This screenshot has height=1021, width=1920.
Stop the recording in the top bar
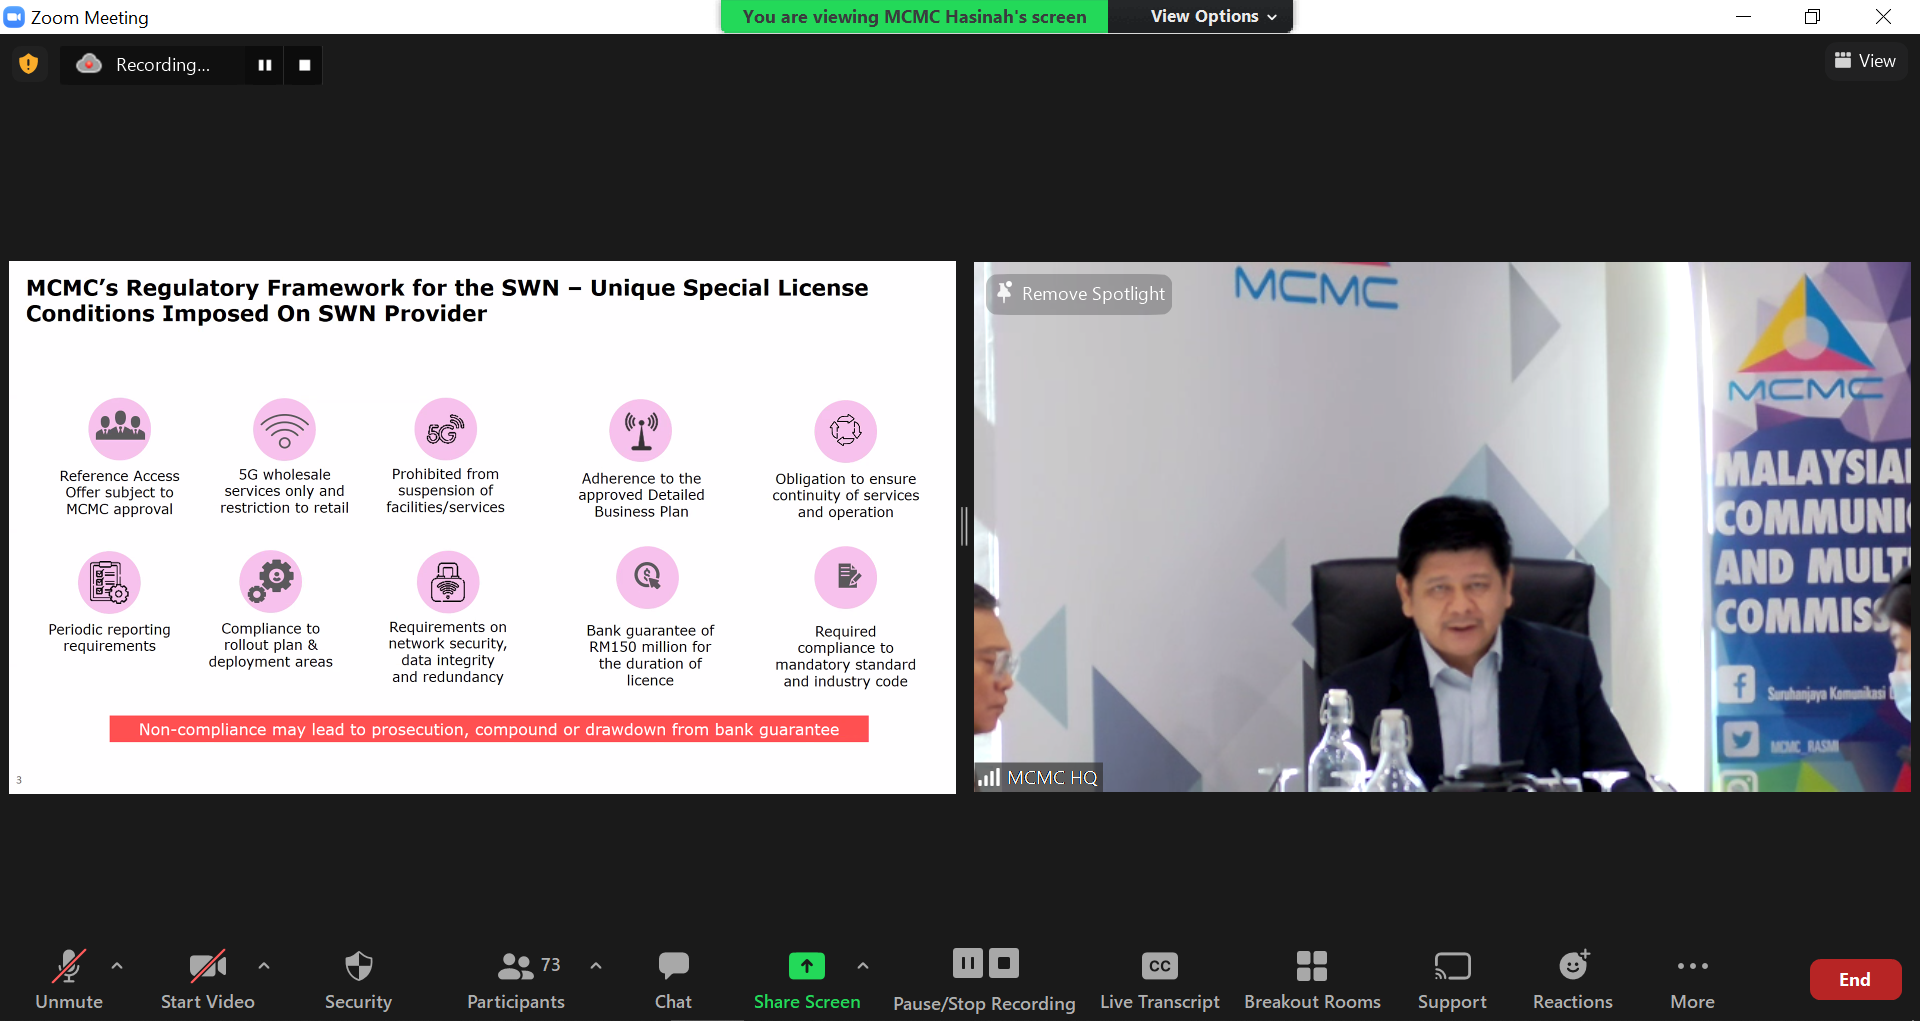[304, 65]
